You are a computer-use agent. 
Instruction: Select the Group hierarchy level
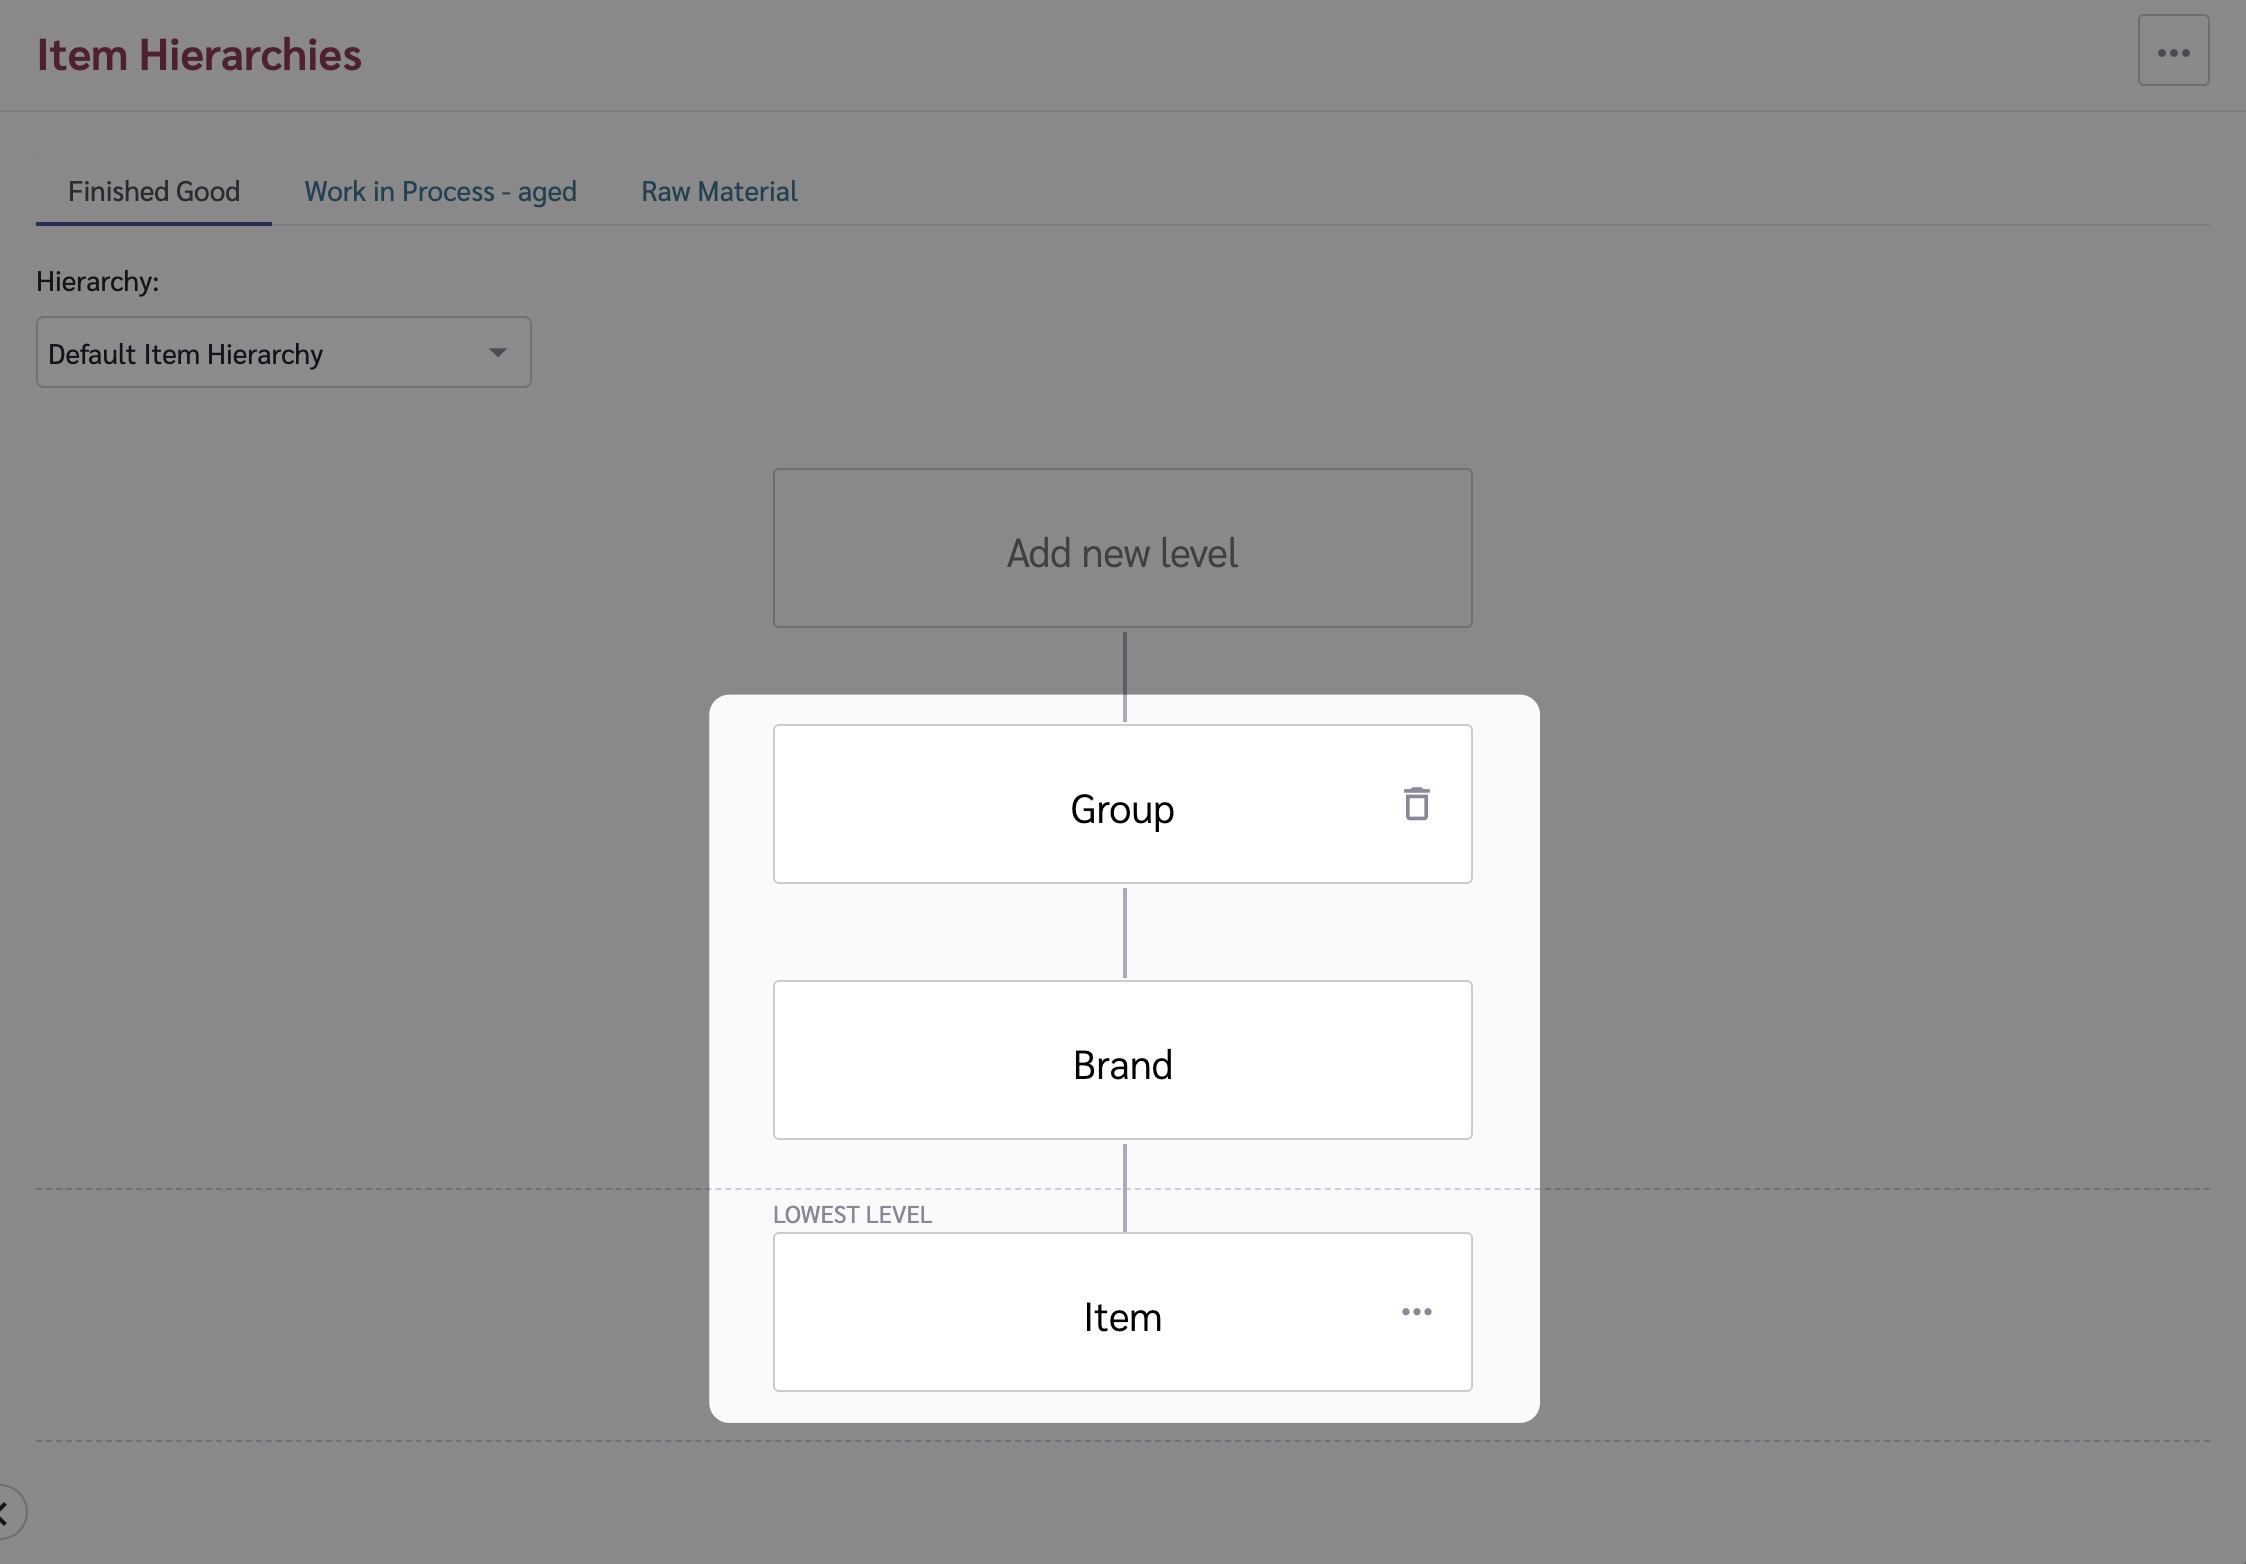click(x=1121, y=806)
